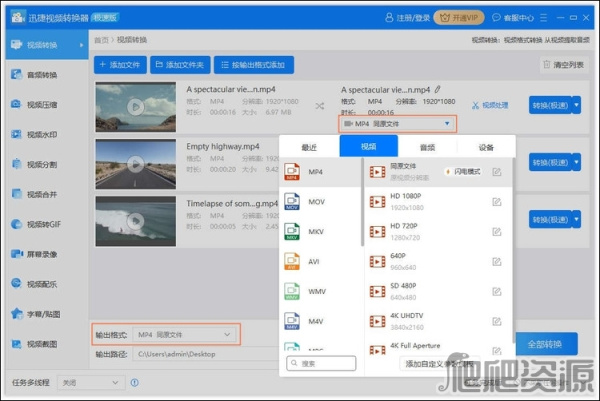Click the 添加文件夹 button
Viewport: 600px width, 401px height.
point(180,65)
